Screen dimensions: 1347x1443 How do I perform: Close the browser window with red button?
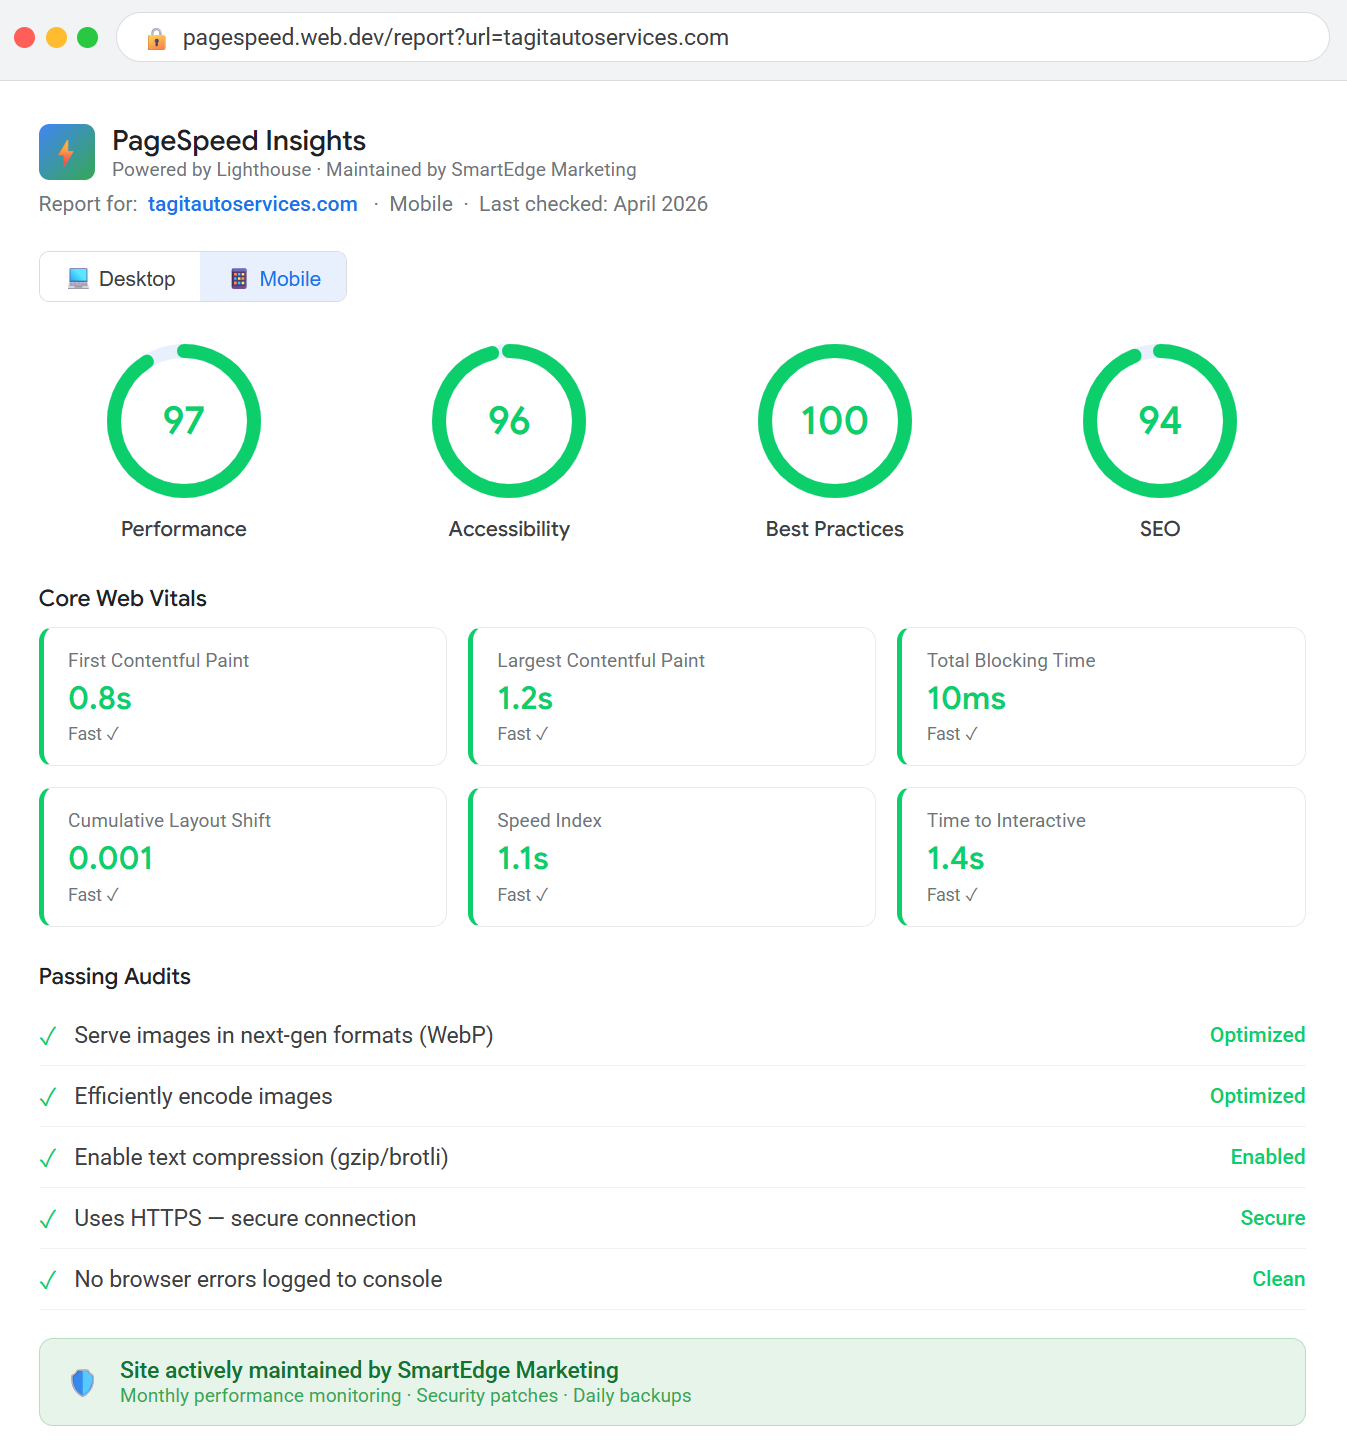(25, 37)
